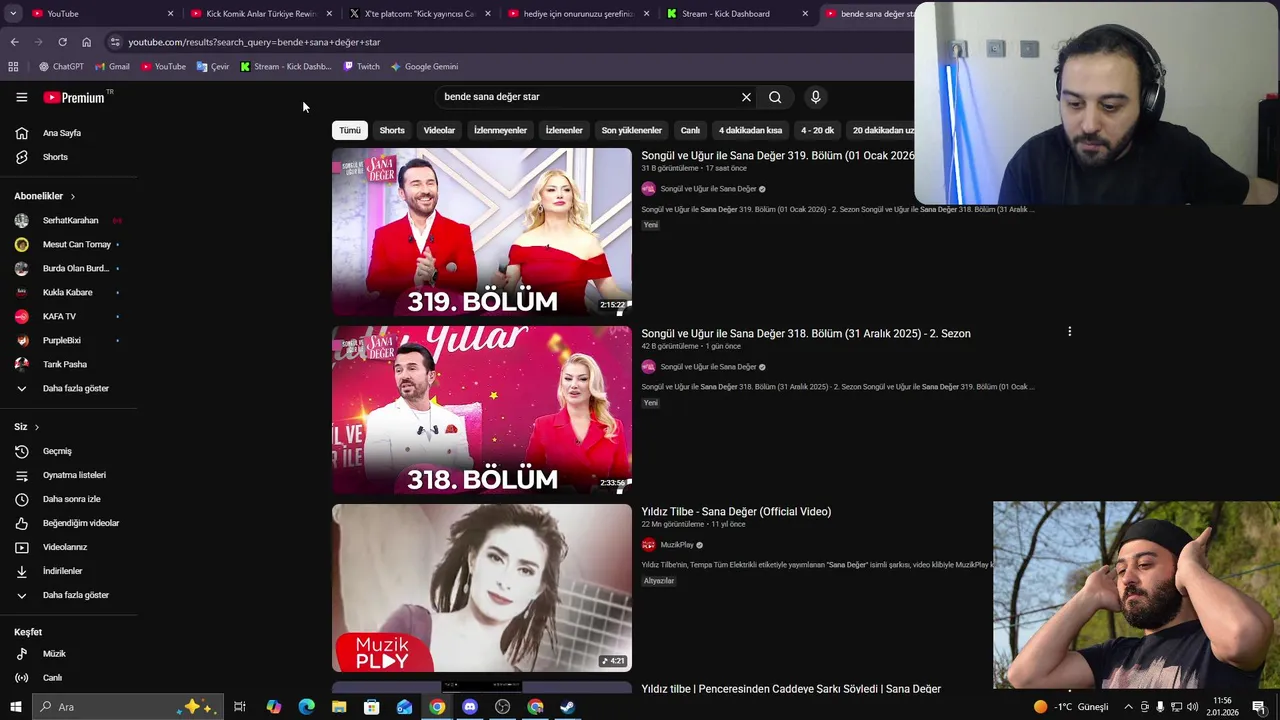Open the Abonelikler section chevron
The height and width of the screenshot is (720, 1280).
[73, 197]
